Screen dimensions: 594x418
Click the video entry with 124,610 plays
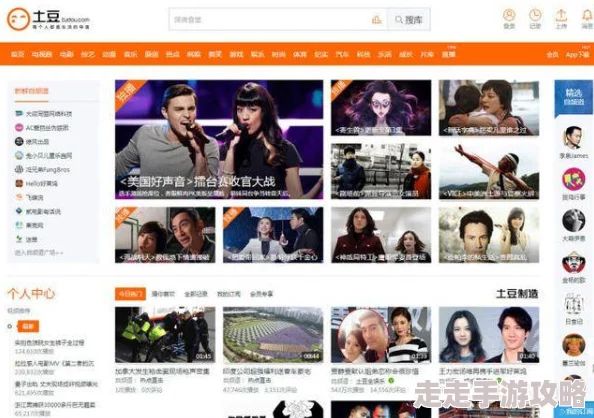[50, 347]
